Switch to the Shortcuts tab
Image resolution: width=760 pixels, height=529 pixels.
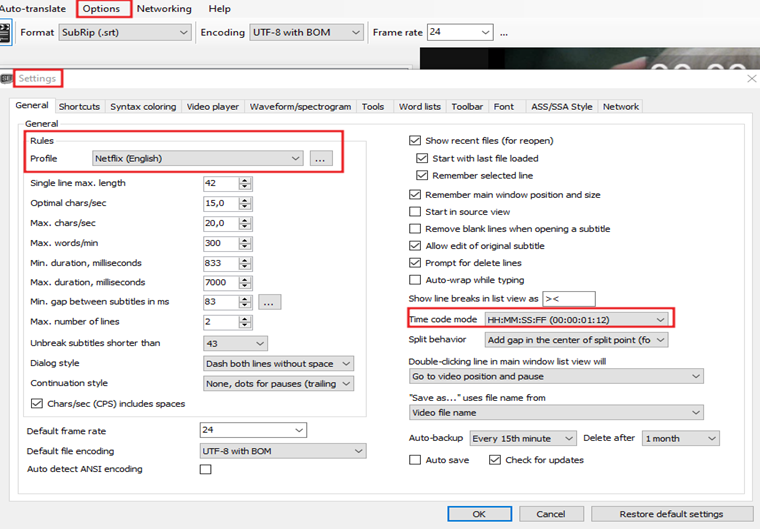tap(79, 107)
